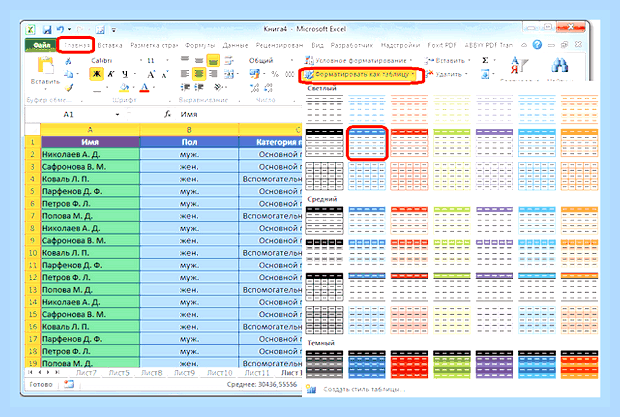Click the AutoSum sigma icon
Screen dimensions: 620x417
(x=485, y=60)
